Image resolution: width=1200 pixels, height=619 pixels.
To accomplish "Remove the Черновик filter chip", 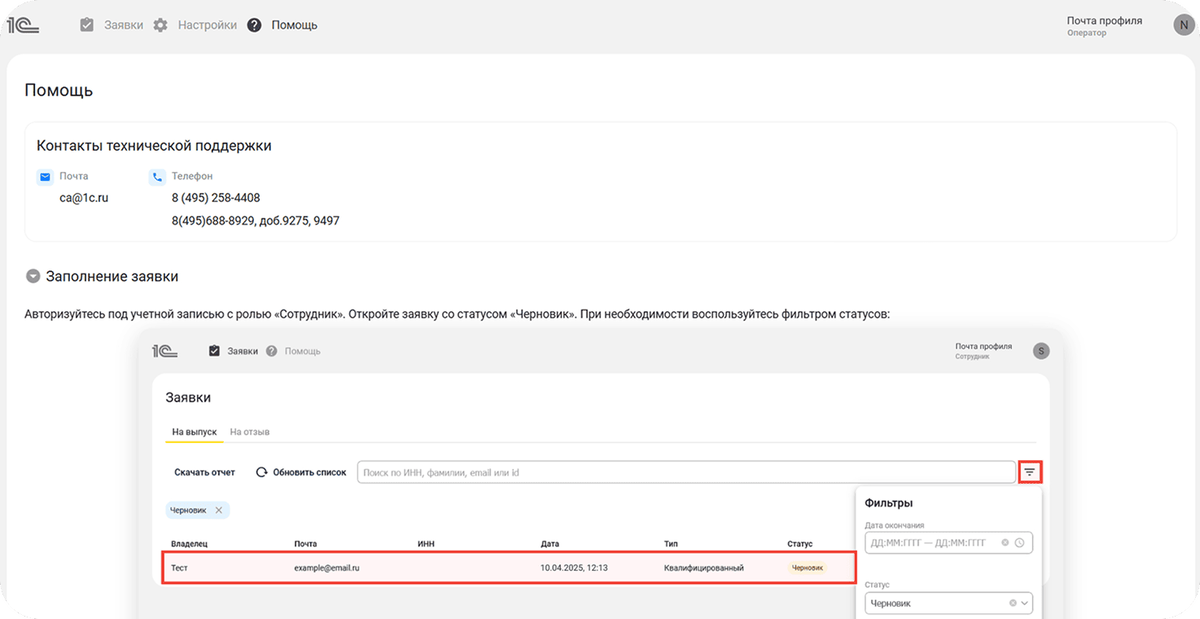I will tap(219, 510).
